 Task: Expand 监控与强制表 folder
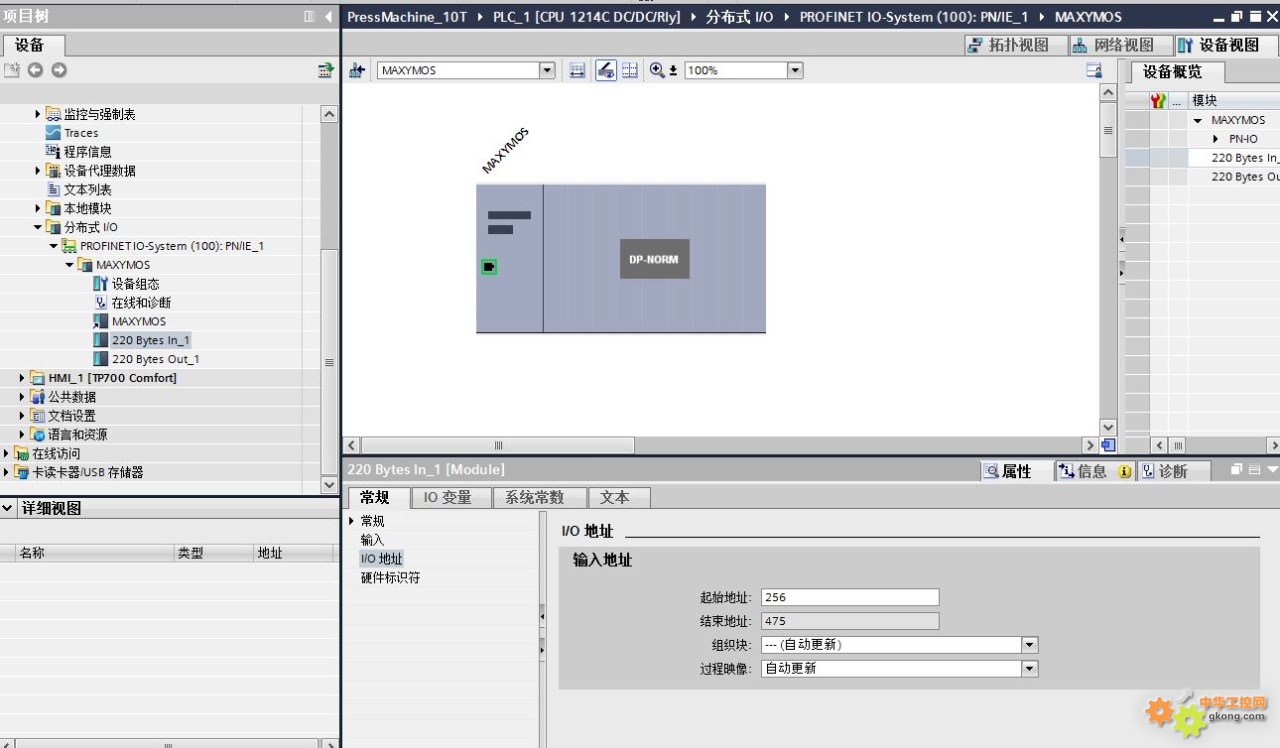point(38,114)
